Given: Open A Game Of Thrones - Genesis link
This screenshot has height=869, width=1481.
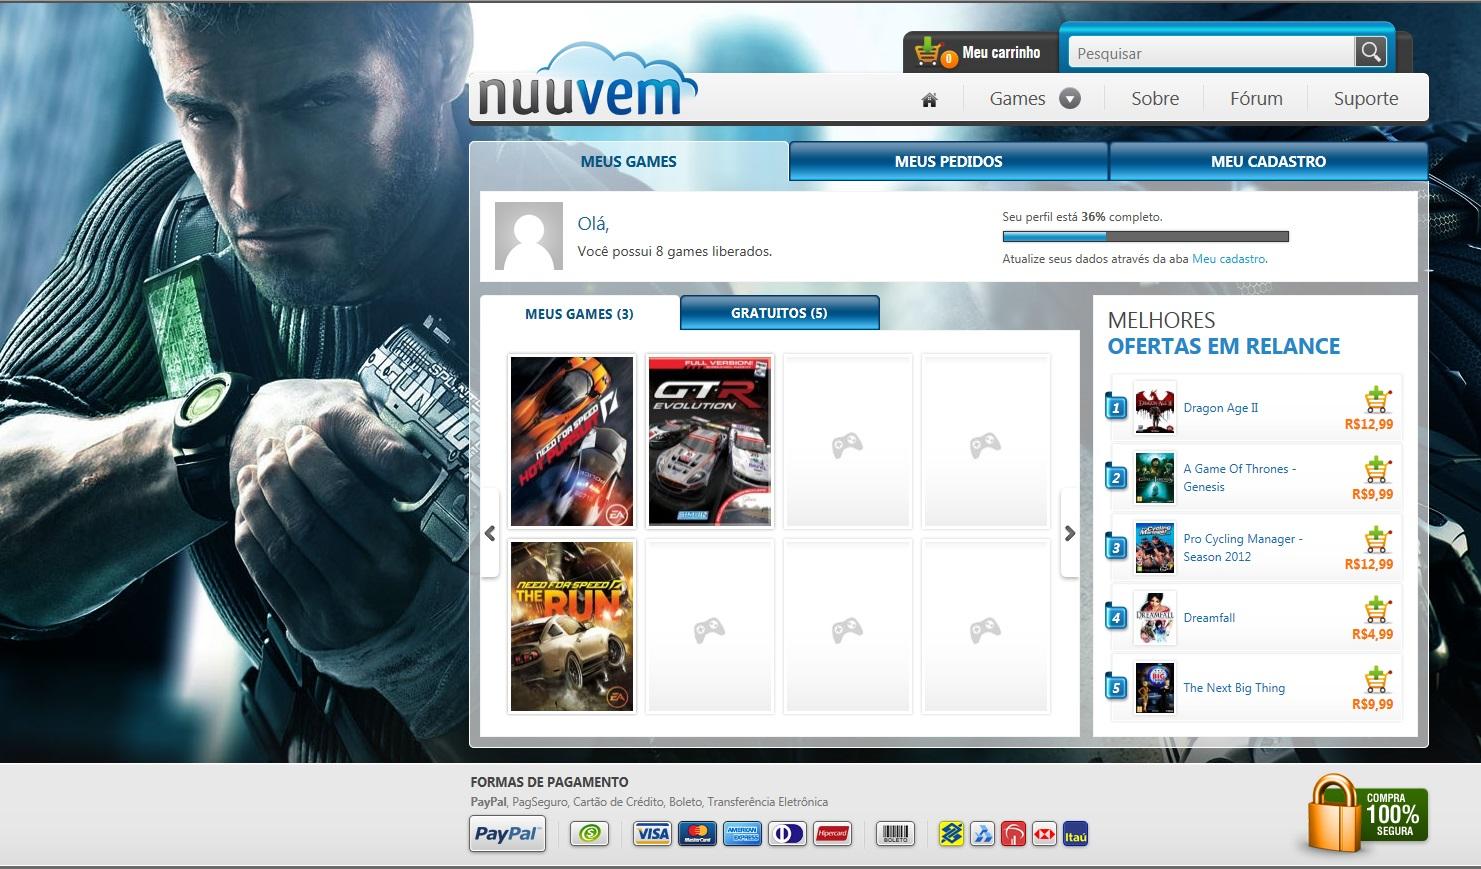Looking at the screenshot, I should pos(1239,478).
